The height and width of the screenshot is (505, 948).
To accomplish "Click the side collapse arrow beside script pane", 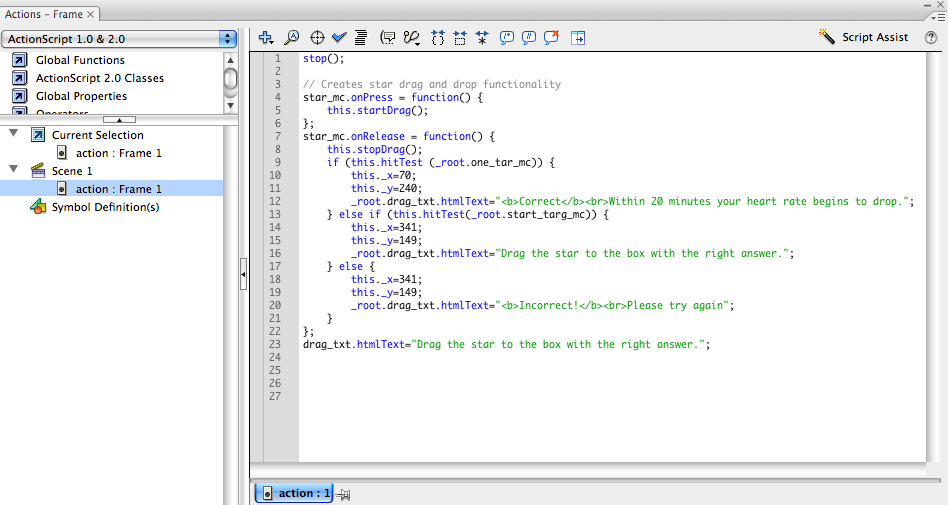I will click(x=244, y=274).
